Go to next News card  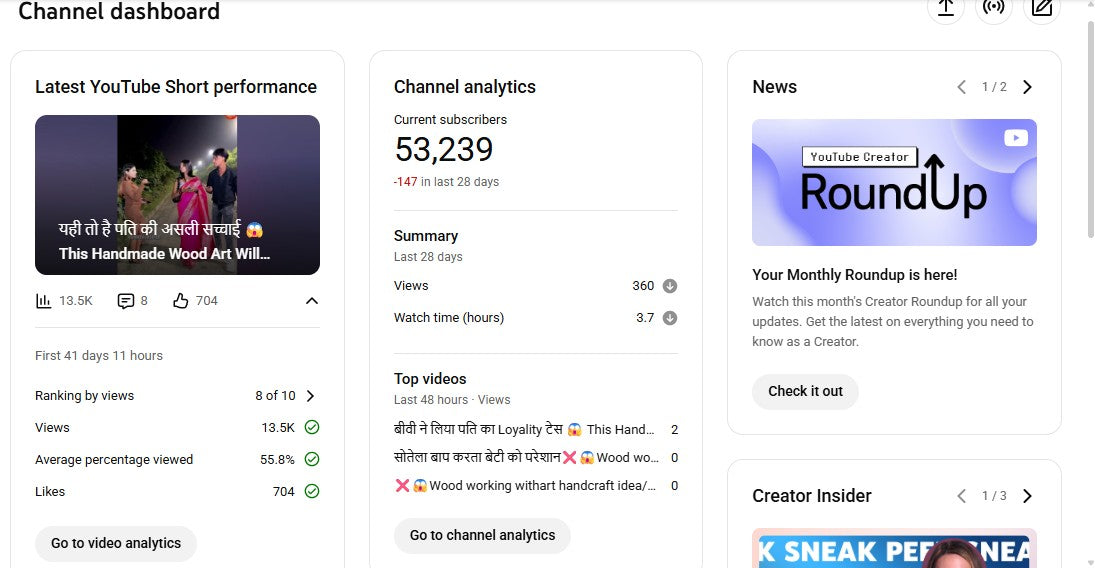1027,87
